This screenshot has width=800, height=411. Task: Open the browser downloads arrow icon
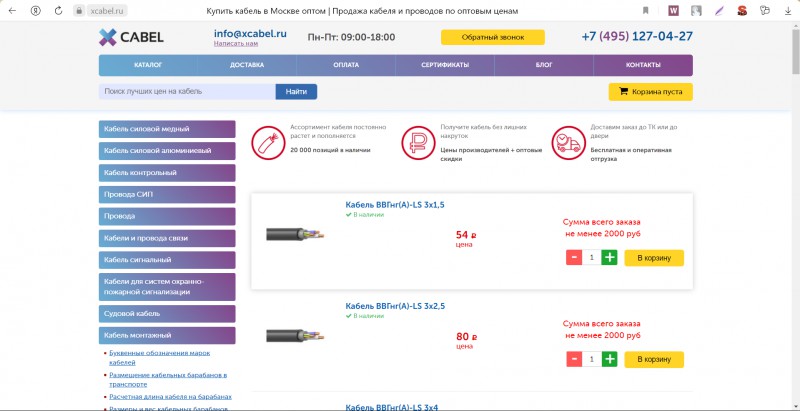coord(788,11)
